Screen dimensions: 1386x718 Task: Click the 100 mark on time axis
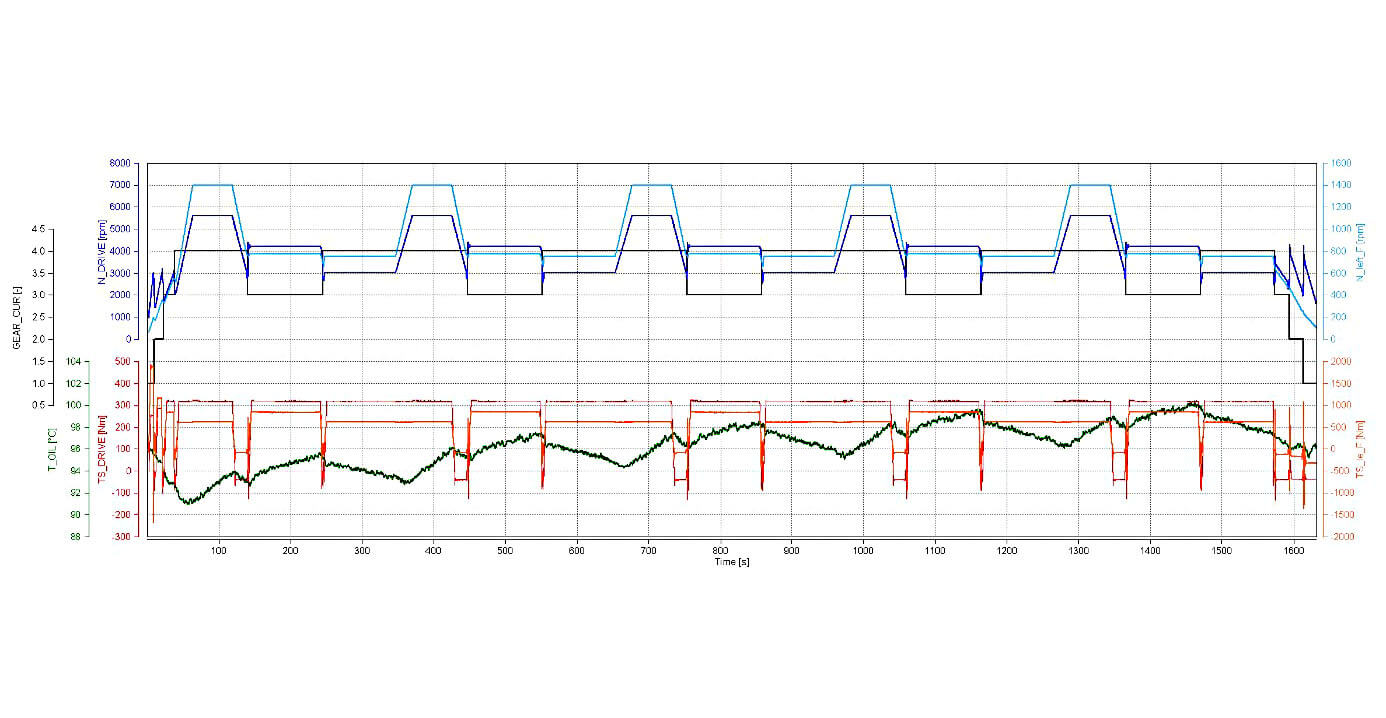[x=219, y=550]
